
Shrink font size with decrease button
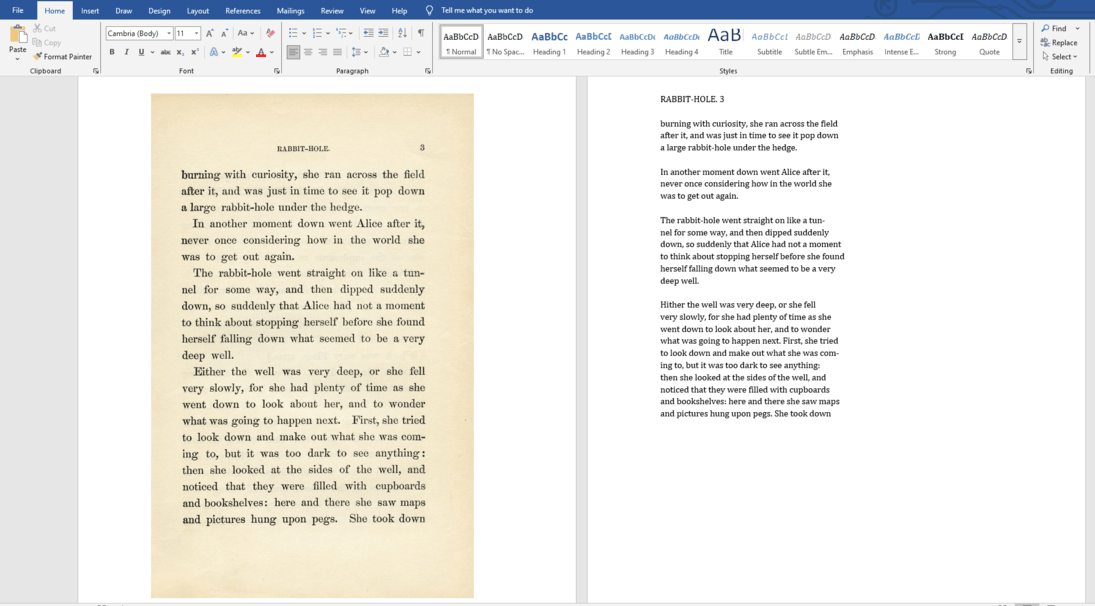(224, 33)
